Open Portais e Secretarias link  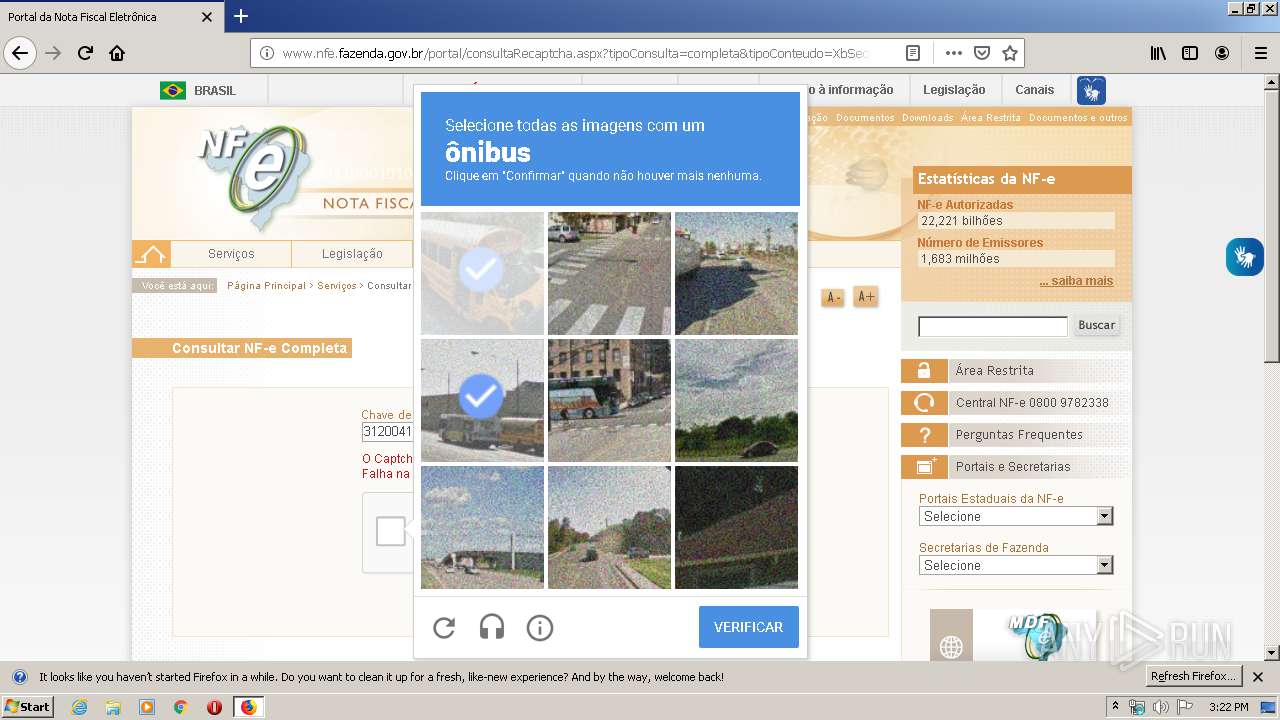pos(1015,466)
